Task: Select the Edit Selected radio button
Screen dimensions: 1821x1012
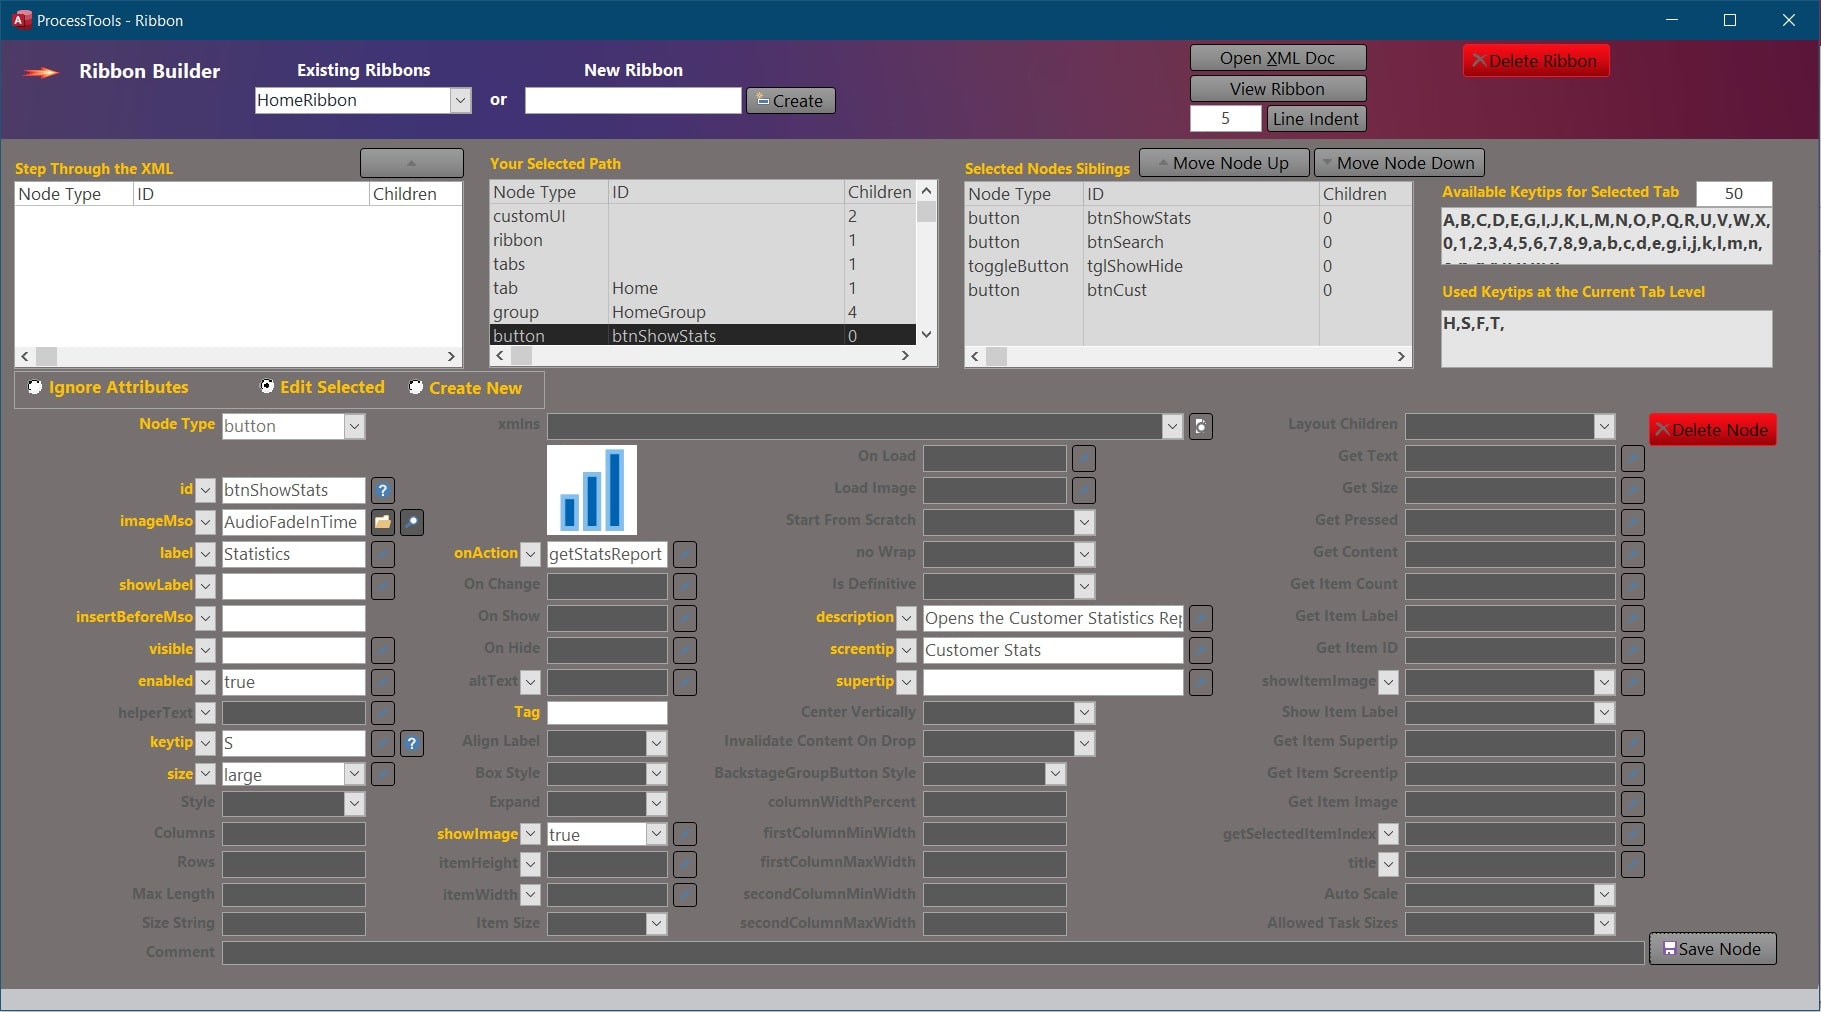Action: tap(267, 386)
